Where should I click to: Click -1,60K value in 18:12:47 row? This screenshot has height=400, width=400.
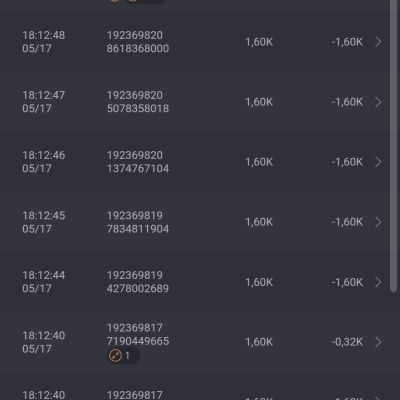pyautogui.click(x=347, y=102)
